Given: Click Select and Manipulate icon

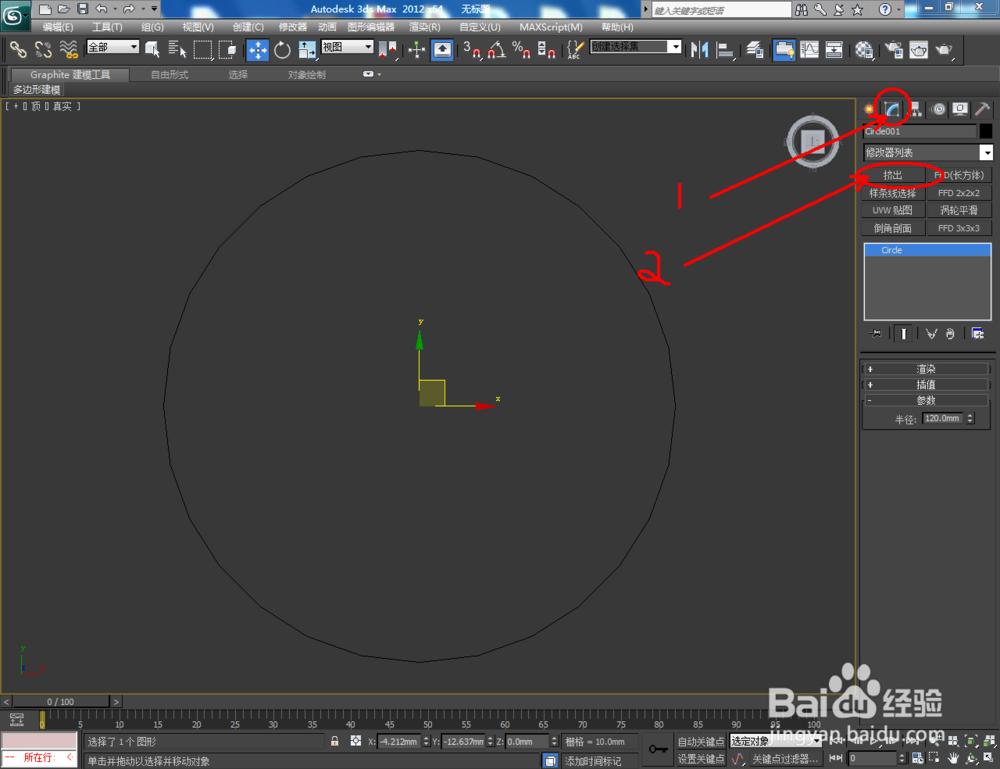Looking at the screenshot, I should (416, 49).
